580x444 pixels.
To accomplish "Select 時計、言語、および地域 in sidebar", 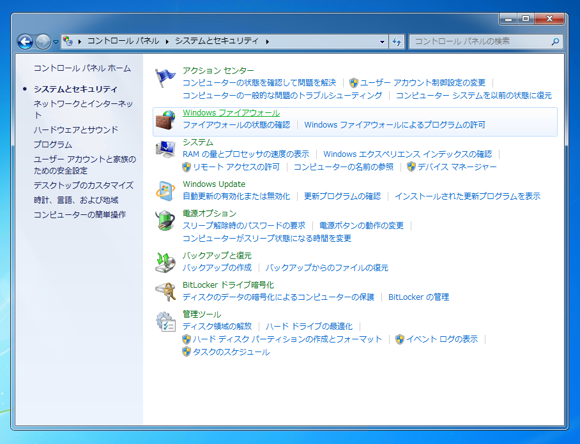I will [x=76, y=200].
